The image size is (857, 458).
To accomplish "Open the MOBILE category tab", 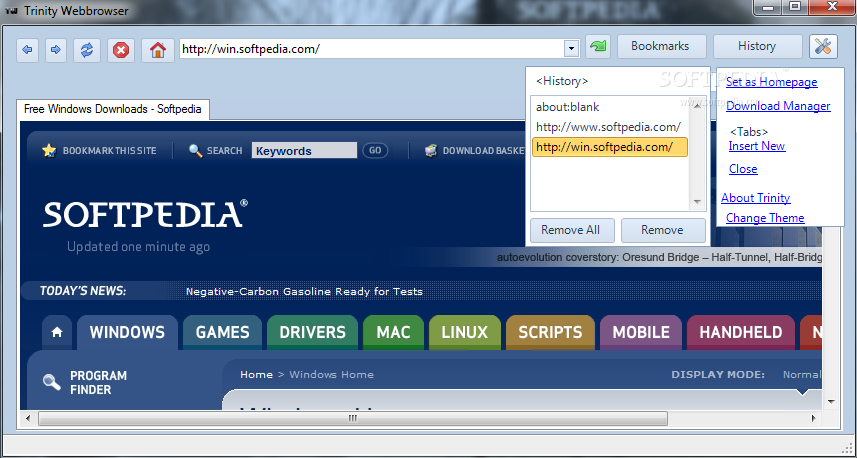I will pyautogui.click(x=641, y=332).
